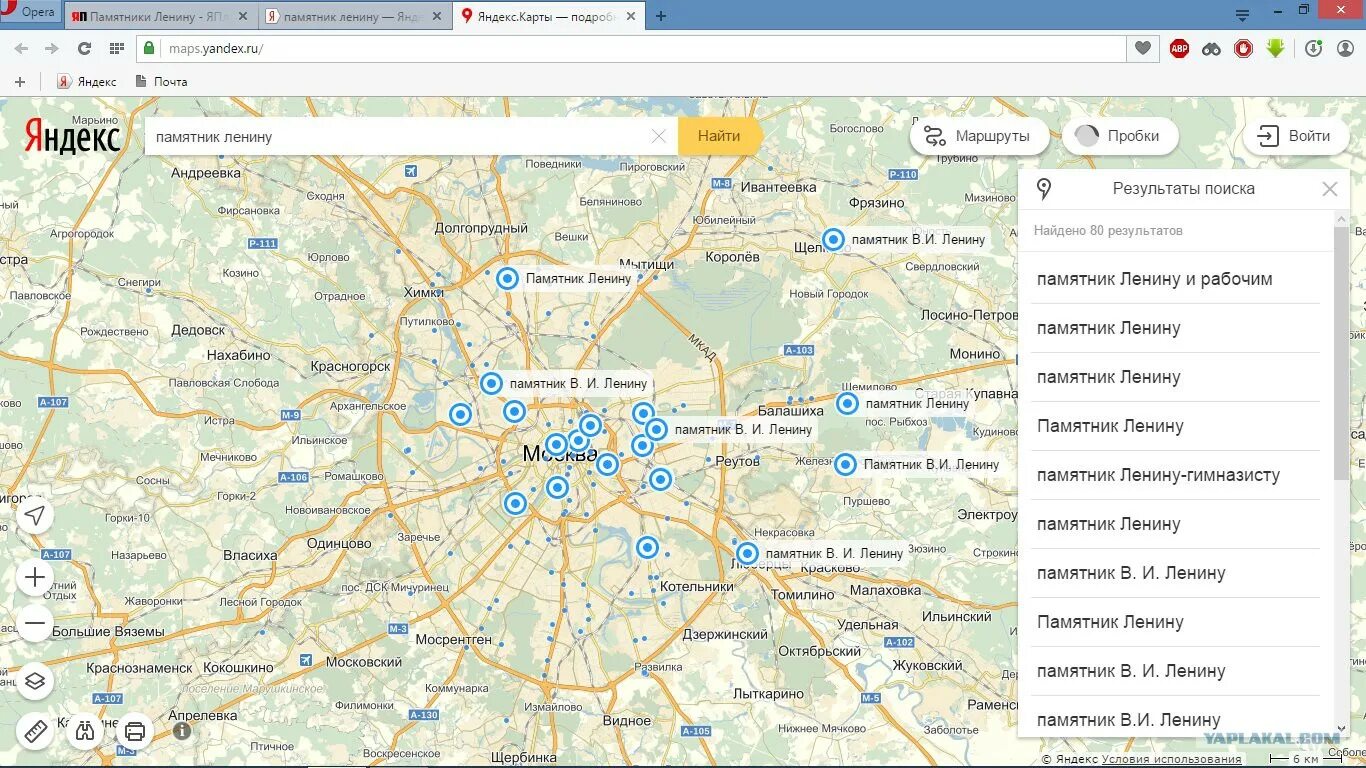Open the Маршруты routes button
Screen dimensions: 1366x768
pyautogui.click(x=979, y=136)
